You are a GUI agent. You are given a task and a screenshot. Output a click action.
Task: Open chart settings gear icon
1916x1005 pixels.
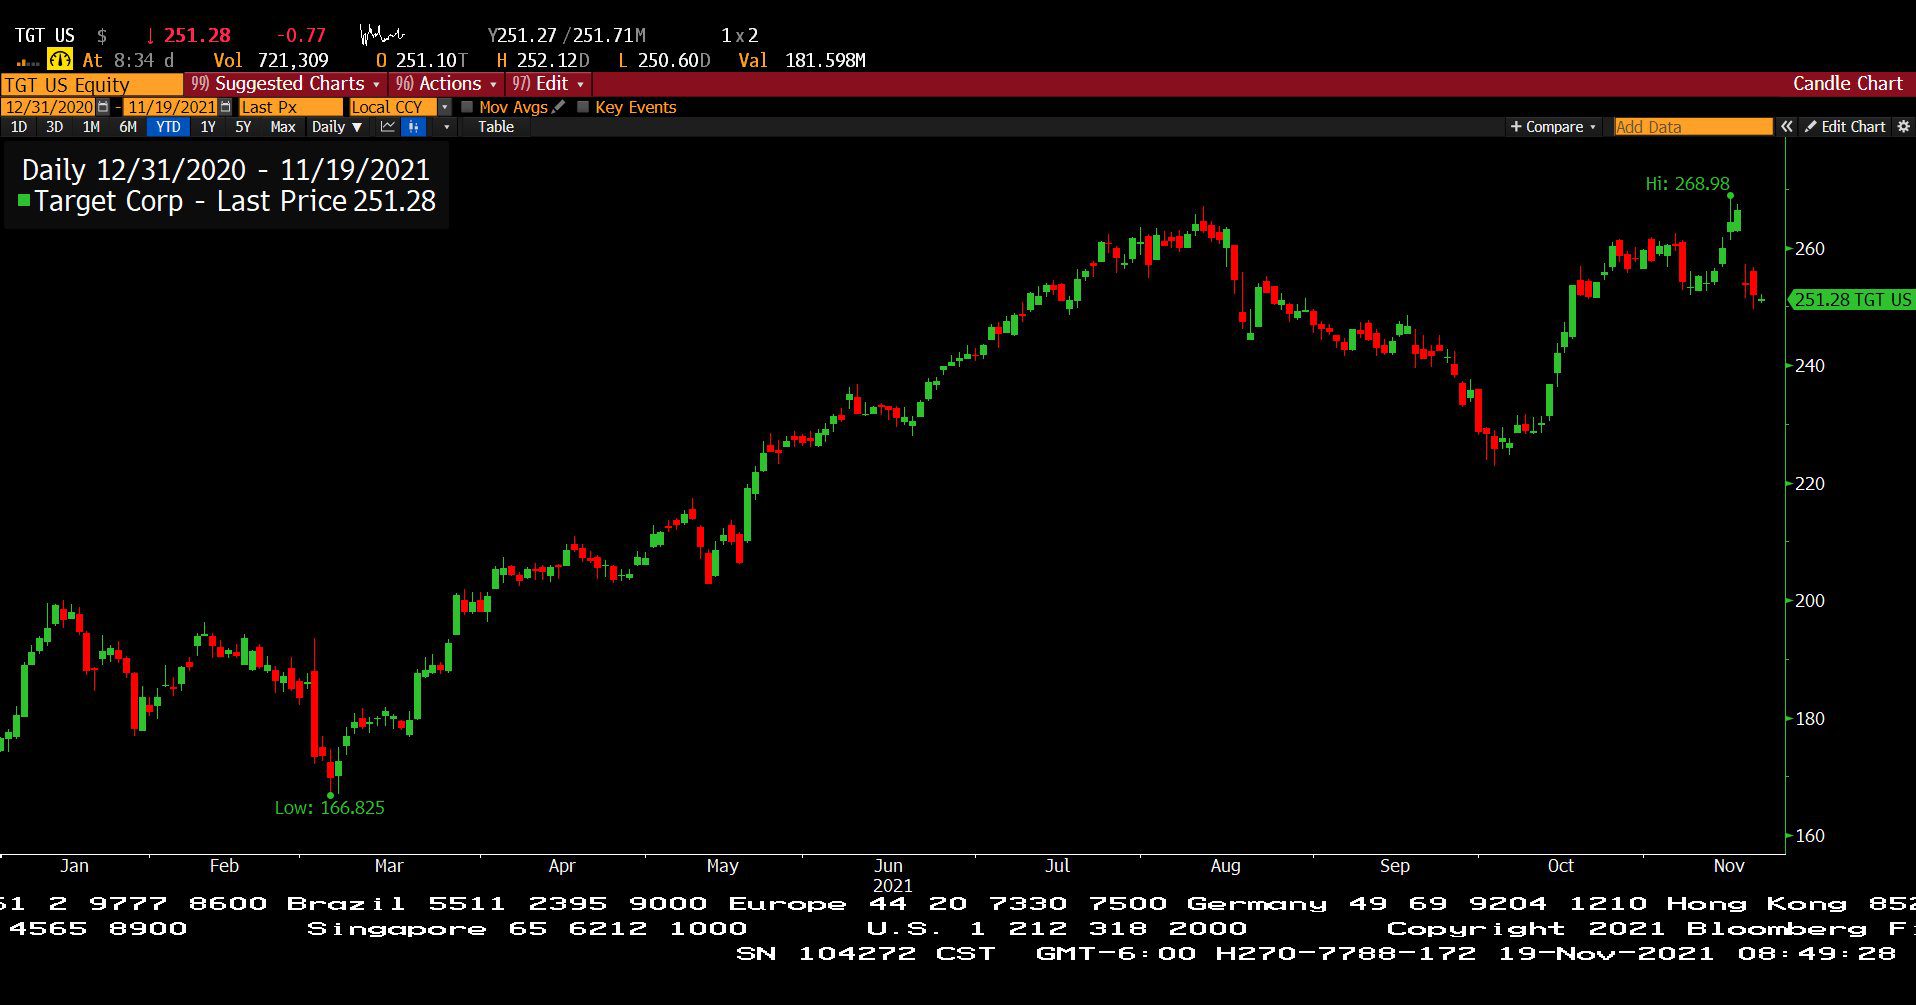tap(1903, 127)
